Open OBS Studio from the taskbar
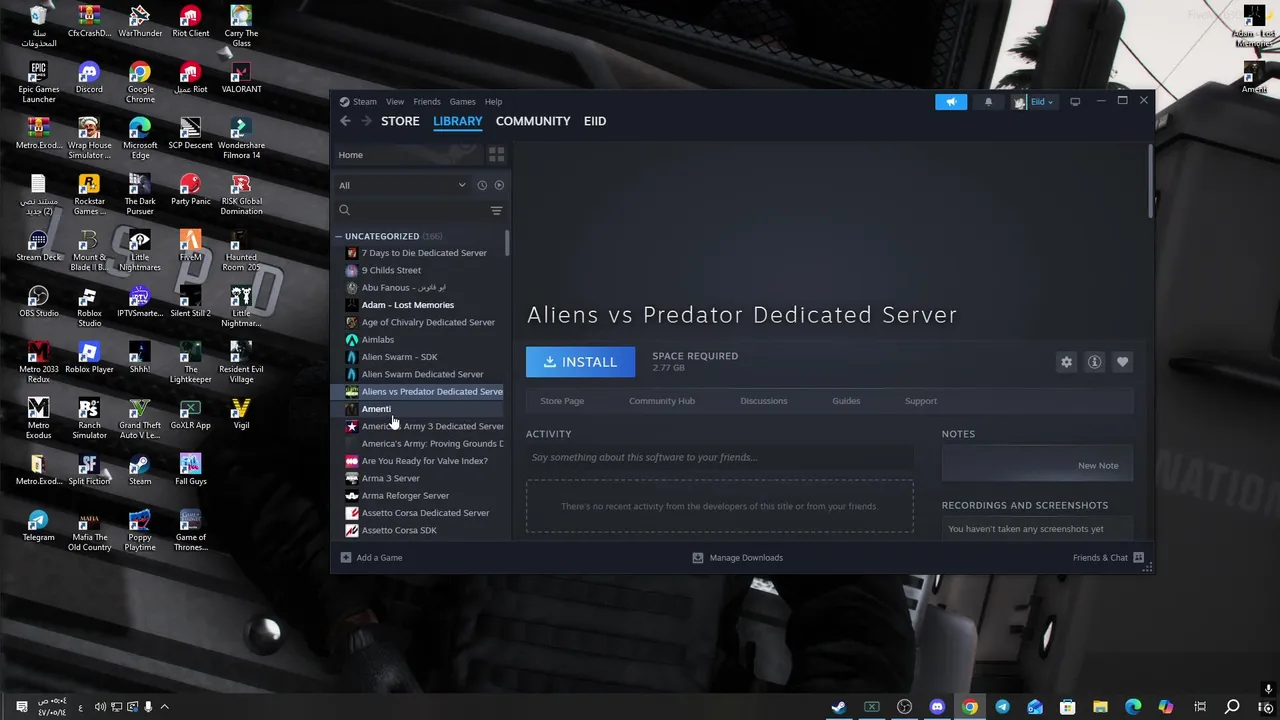Image resolution: width=1280 pixels, height=720 pixels. (904, 707)
